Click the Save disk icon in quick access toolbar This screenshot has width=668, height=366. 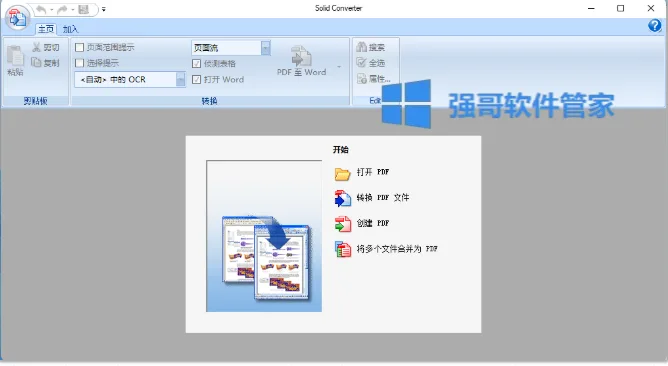point(84,9)
